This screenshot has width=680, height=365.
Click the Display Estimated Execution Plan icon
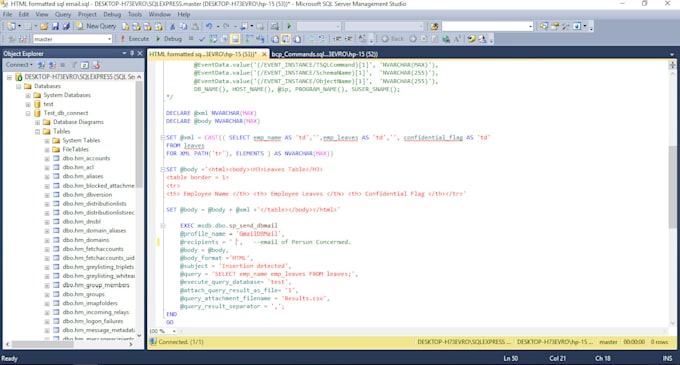point(213,39)
